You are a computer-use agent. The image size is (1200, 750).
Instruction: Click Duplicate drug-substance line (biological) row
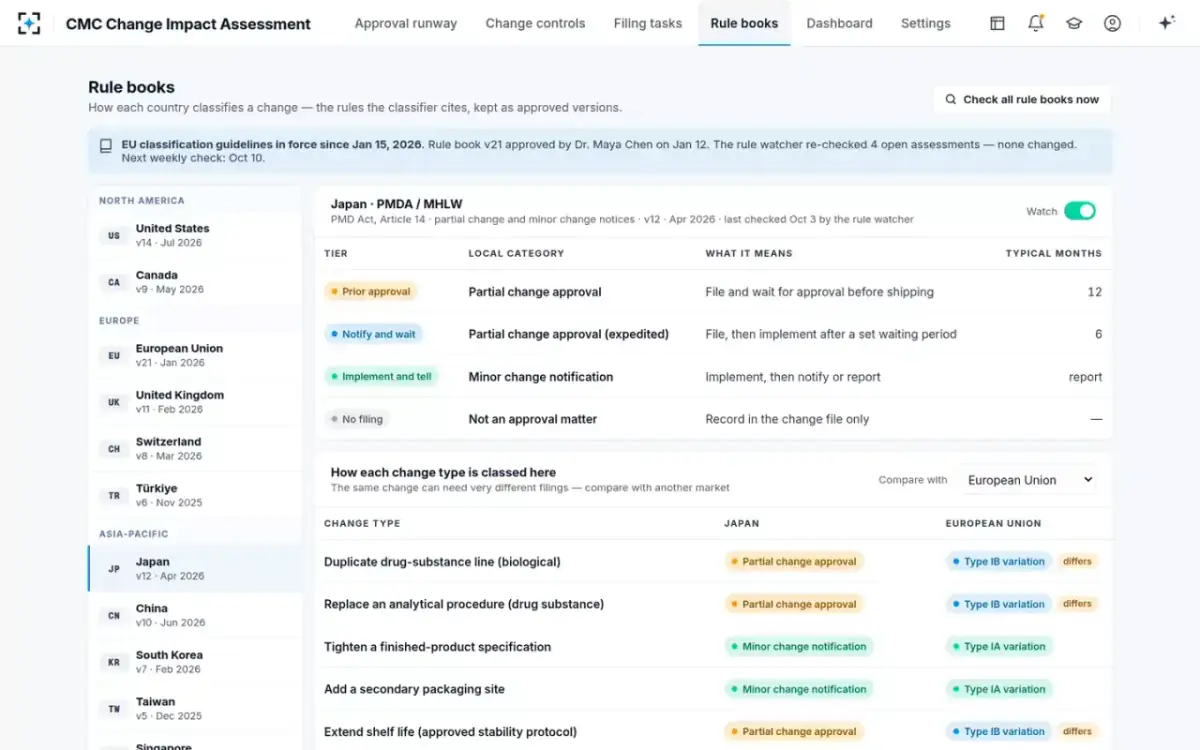click(714, 562)
